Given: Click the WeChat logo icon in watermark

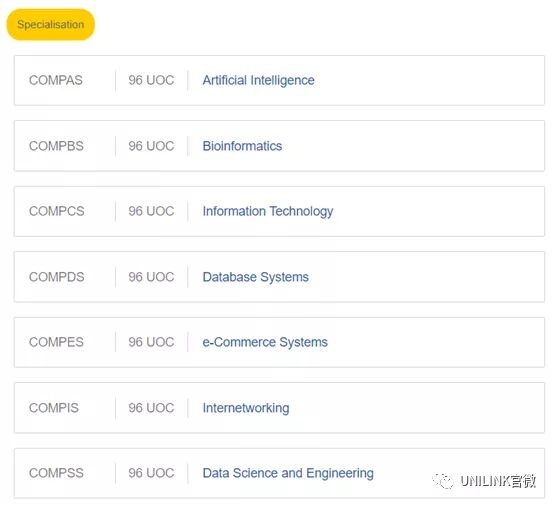Looking at the screenshot, I should (x=443, y=481).
